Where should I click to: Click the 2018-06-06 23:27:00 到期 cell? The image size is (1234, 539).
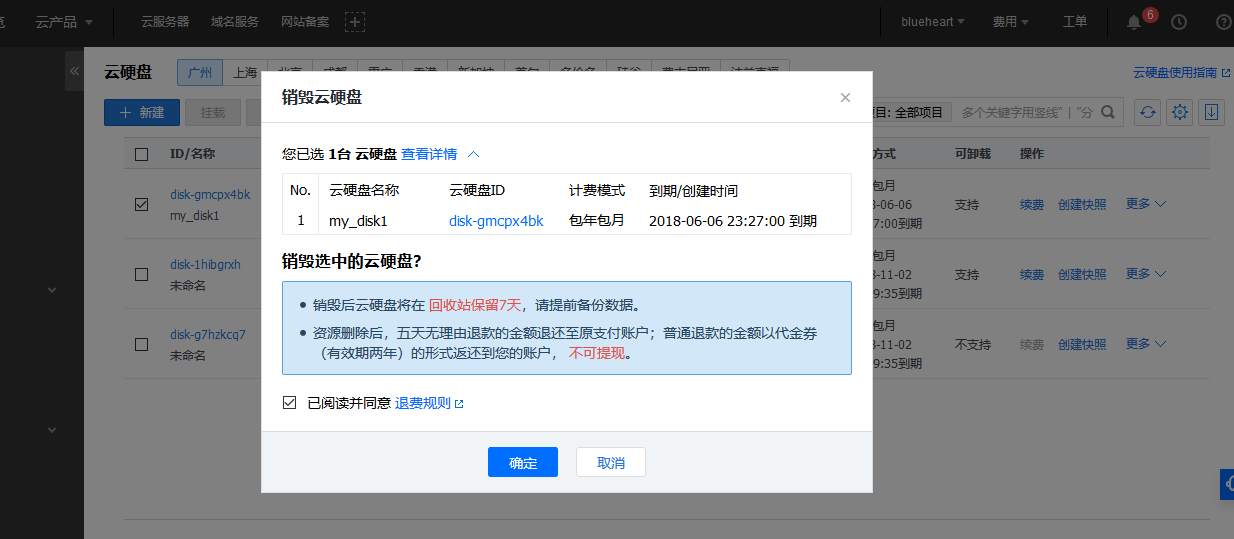(x=733, y=221)
